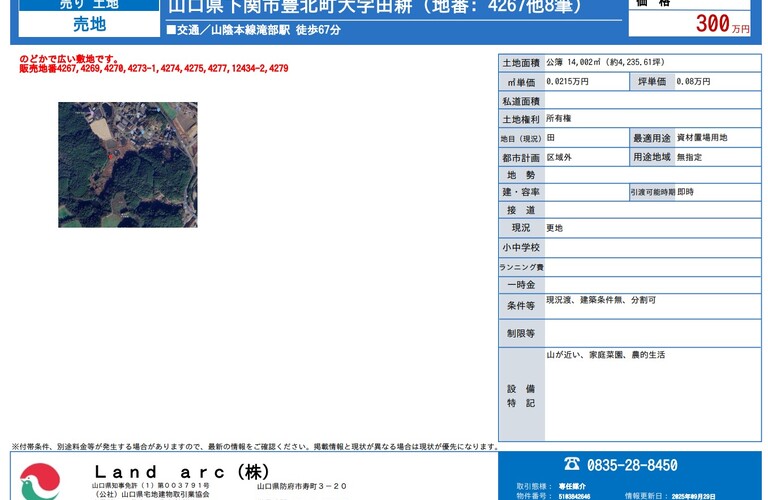
Task: Click the 取引態様 value 専任媒介
Action: tap(572, 486)
